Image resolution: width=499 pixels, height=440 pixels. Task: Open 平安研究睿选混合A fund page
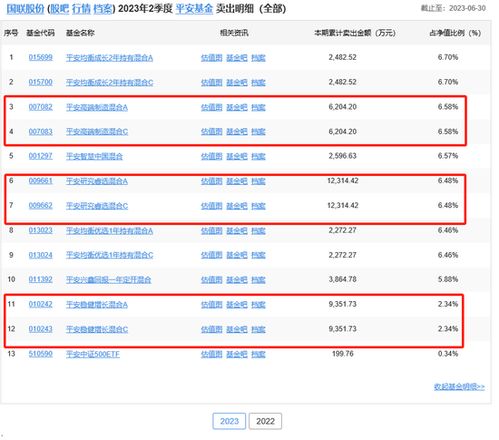[97, 181]
